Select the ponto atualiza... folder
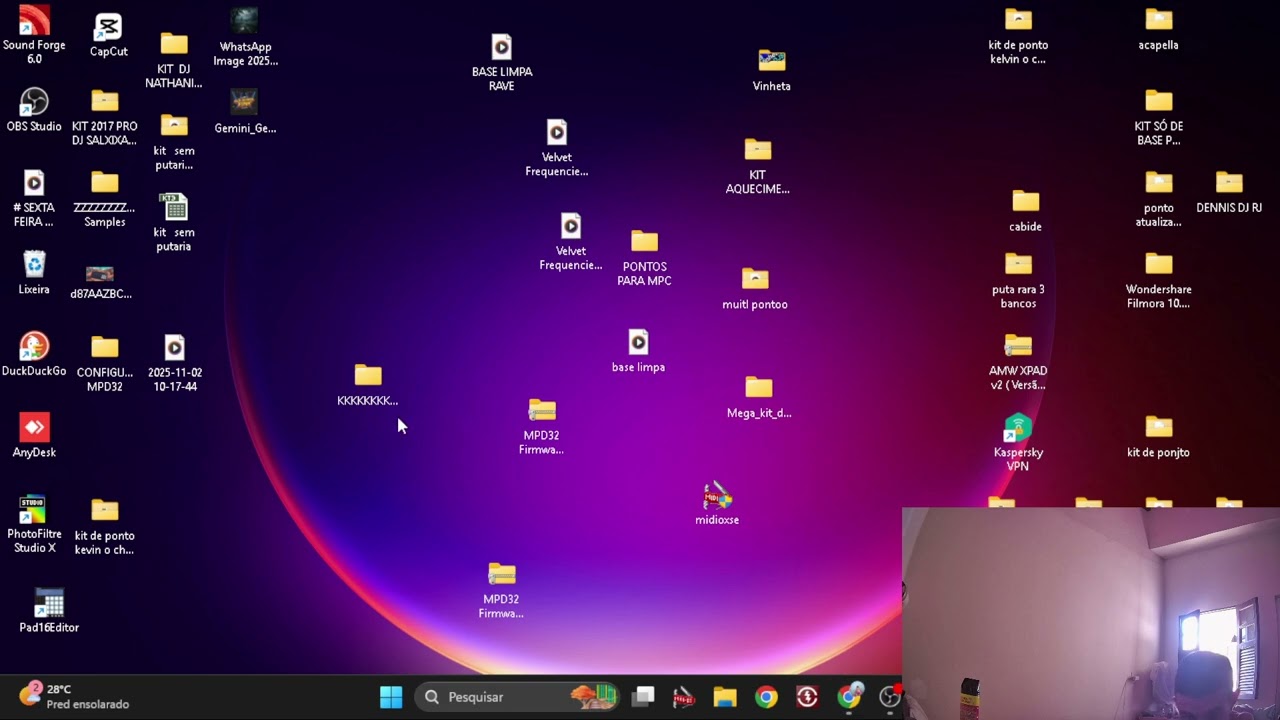 click(x=1159, y=199)
